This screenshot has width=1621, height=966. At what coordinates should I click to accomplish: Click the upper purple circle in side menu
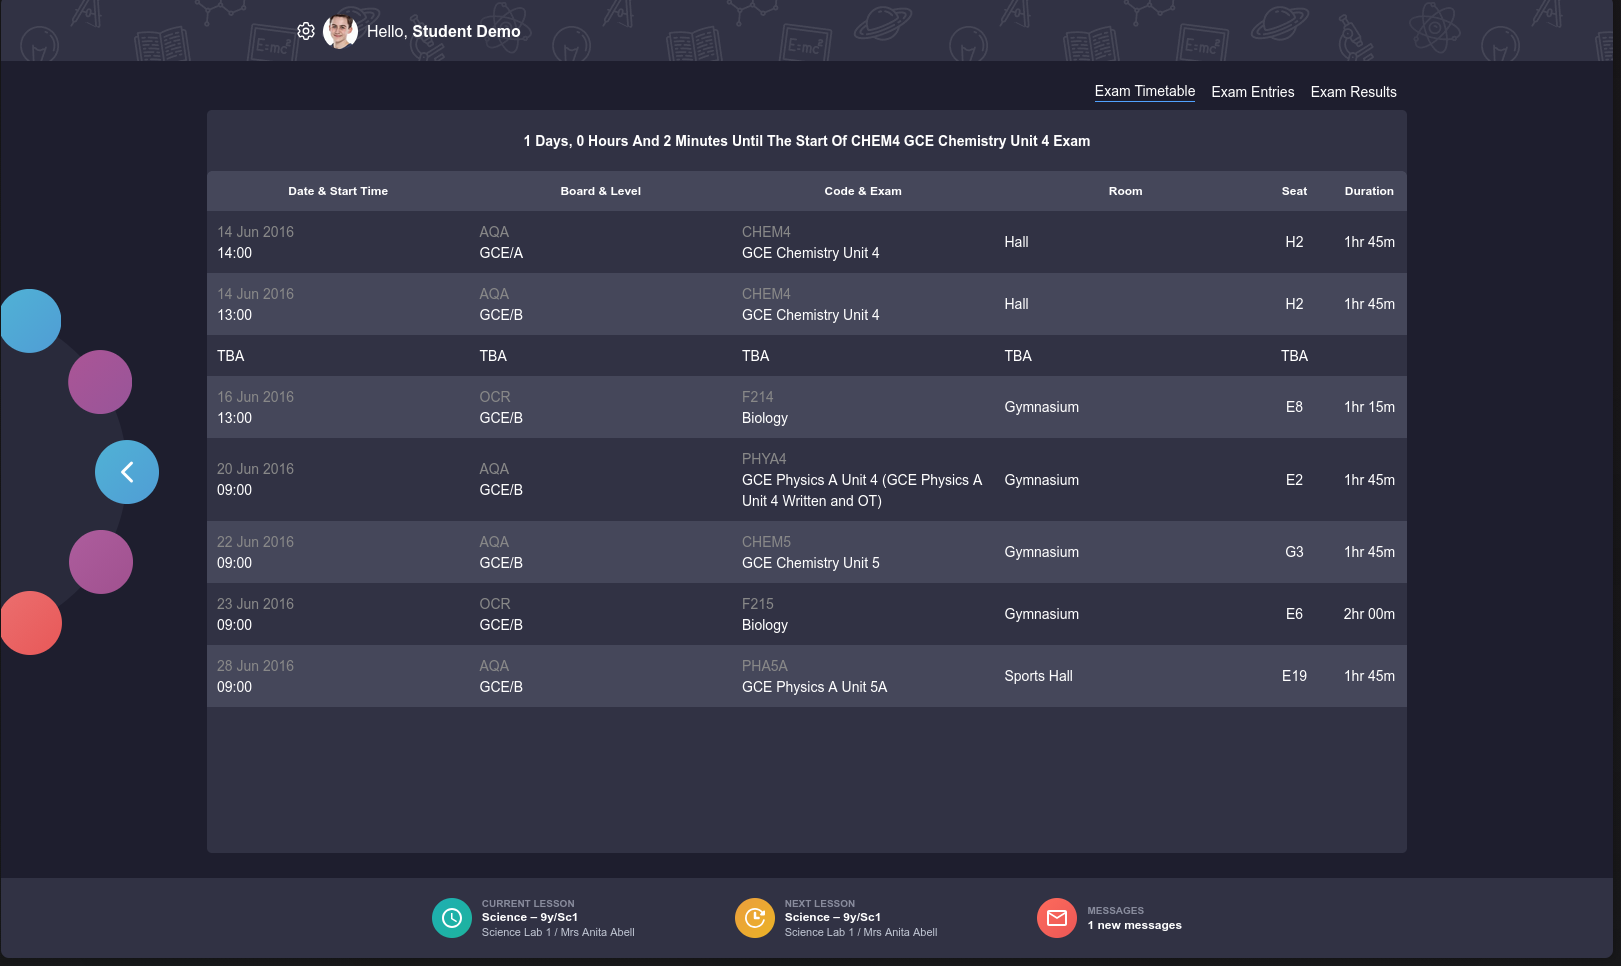point(100,382)
